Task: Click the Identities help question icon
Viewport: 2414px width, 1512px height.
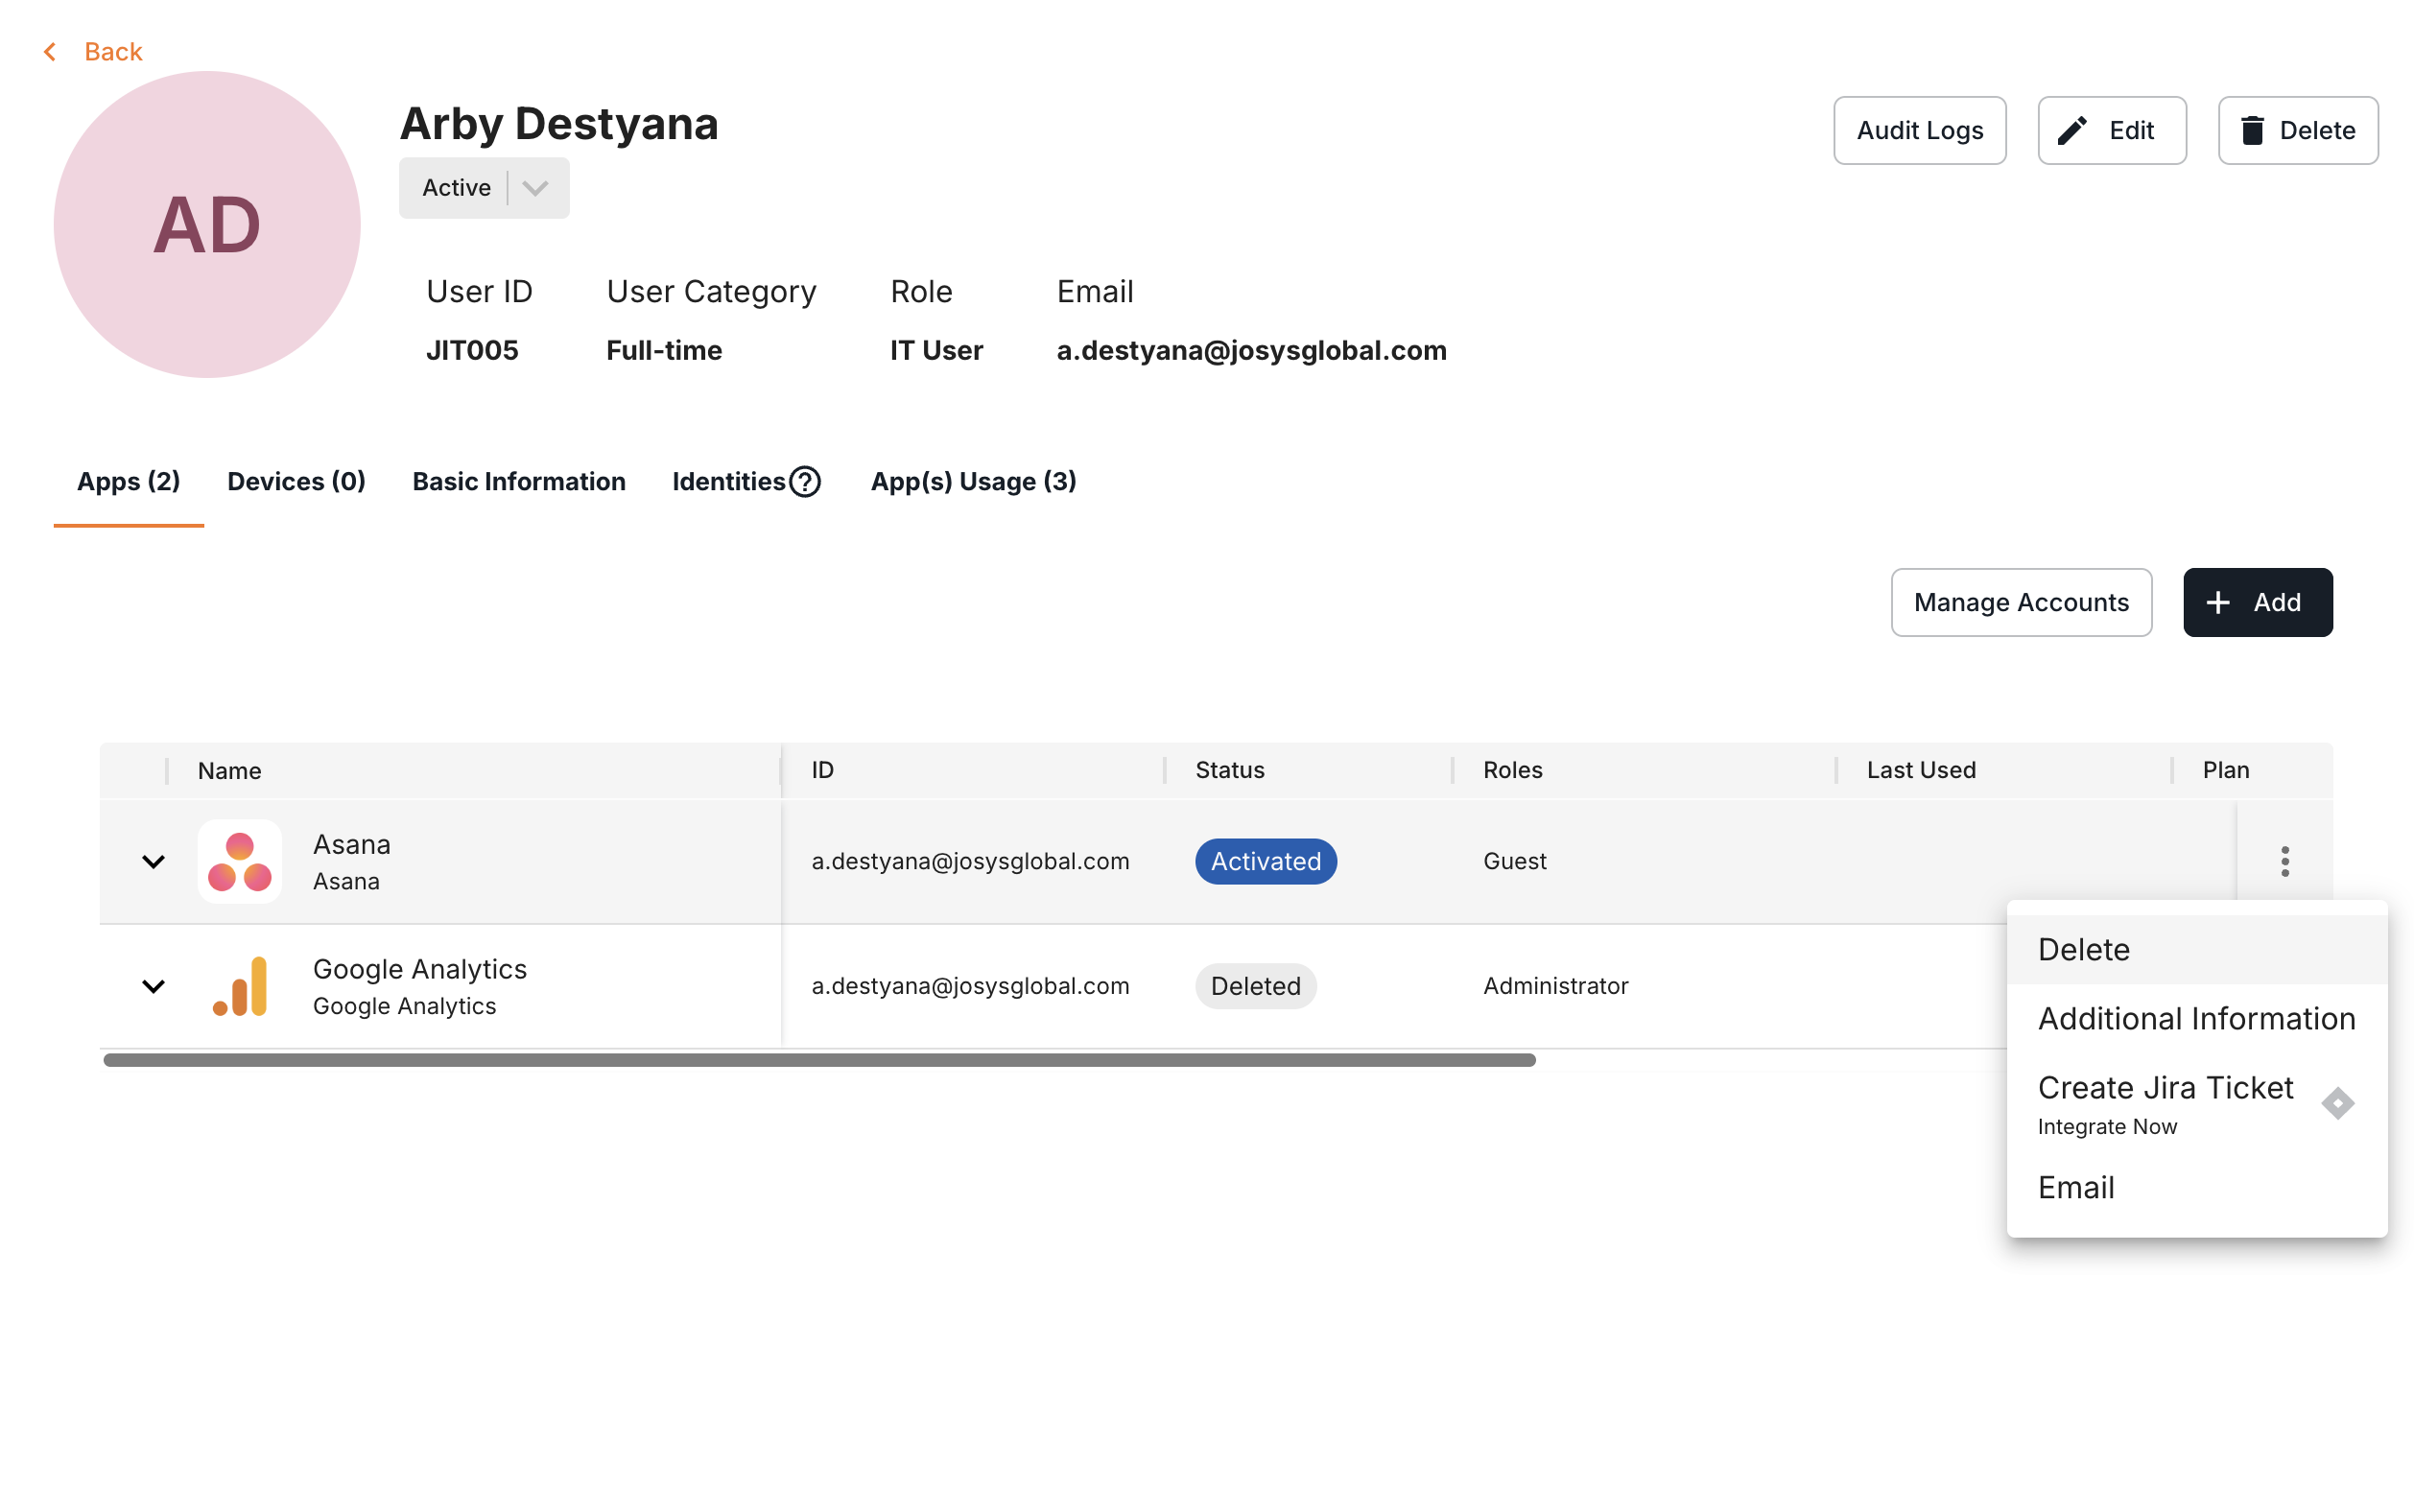Action: point(805,482)
